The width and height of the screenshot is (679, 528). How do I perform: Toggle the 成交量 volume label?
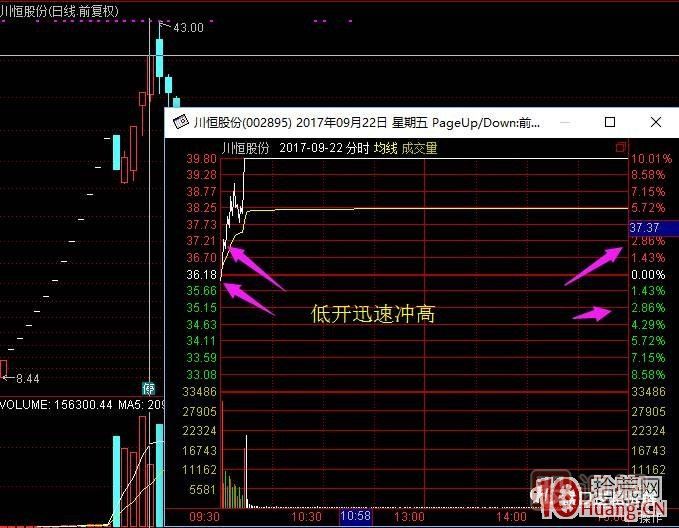point(419,148)
